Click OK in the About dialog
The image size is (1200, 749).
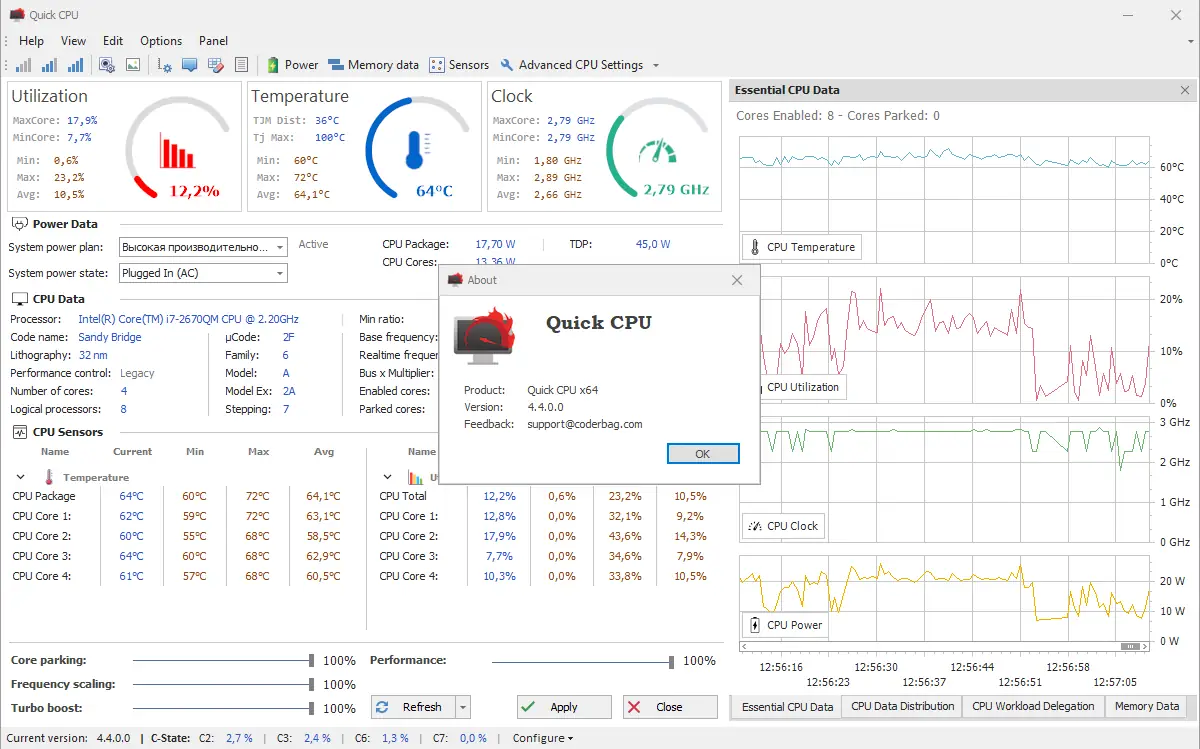tap(703, 454)
